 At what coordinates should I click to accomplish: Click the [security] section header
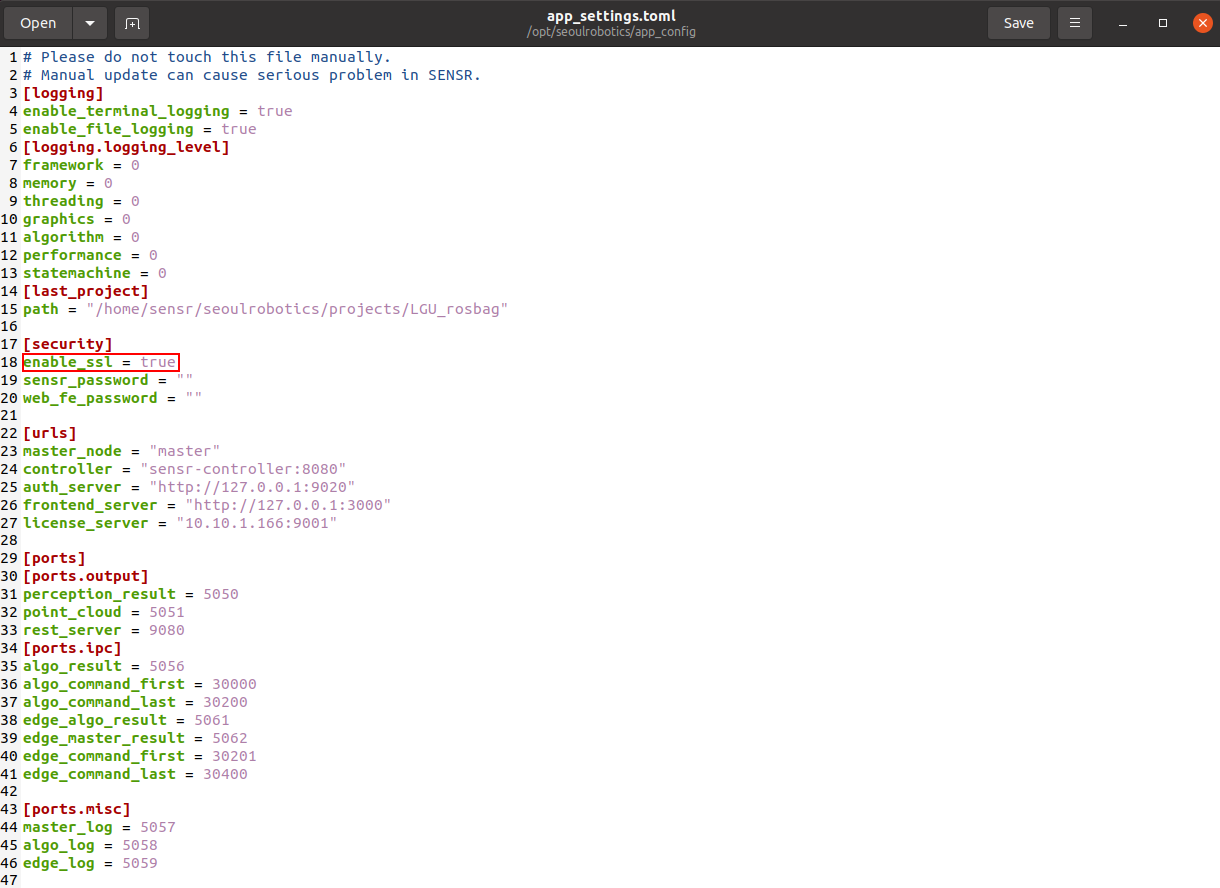click(68, 344)
